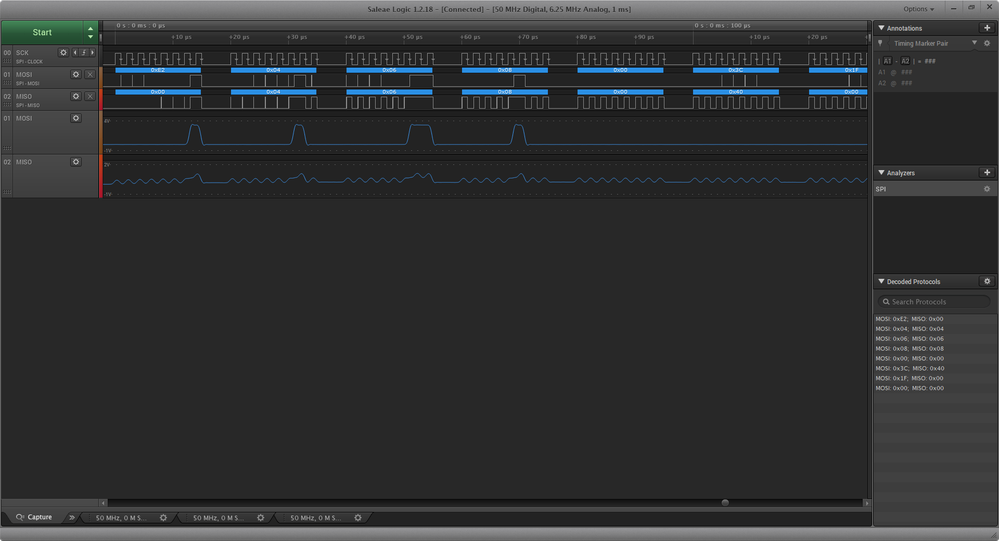Jump to next edge on SCK channel
The width and height of the screenshot is (999, 541).
[92, 53]
